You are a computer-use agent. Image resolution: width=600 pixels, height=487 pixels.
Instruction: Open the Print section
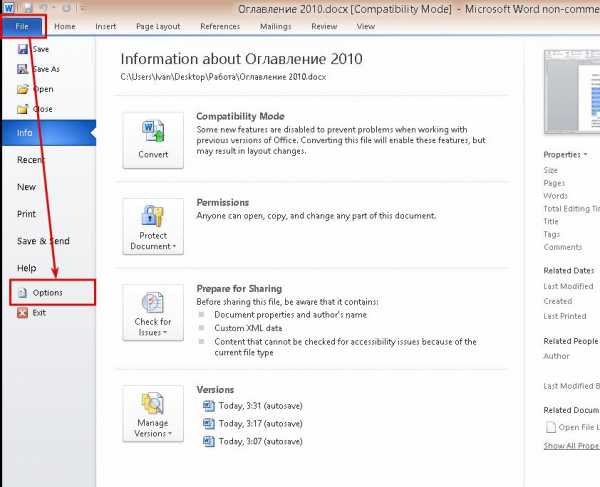point(26,214)
